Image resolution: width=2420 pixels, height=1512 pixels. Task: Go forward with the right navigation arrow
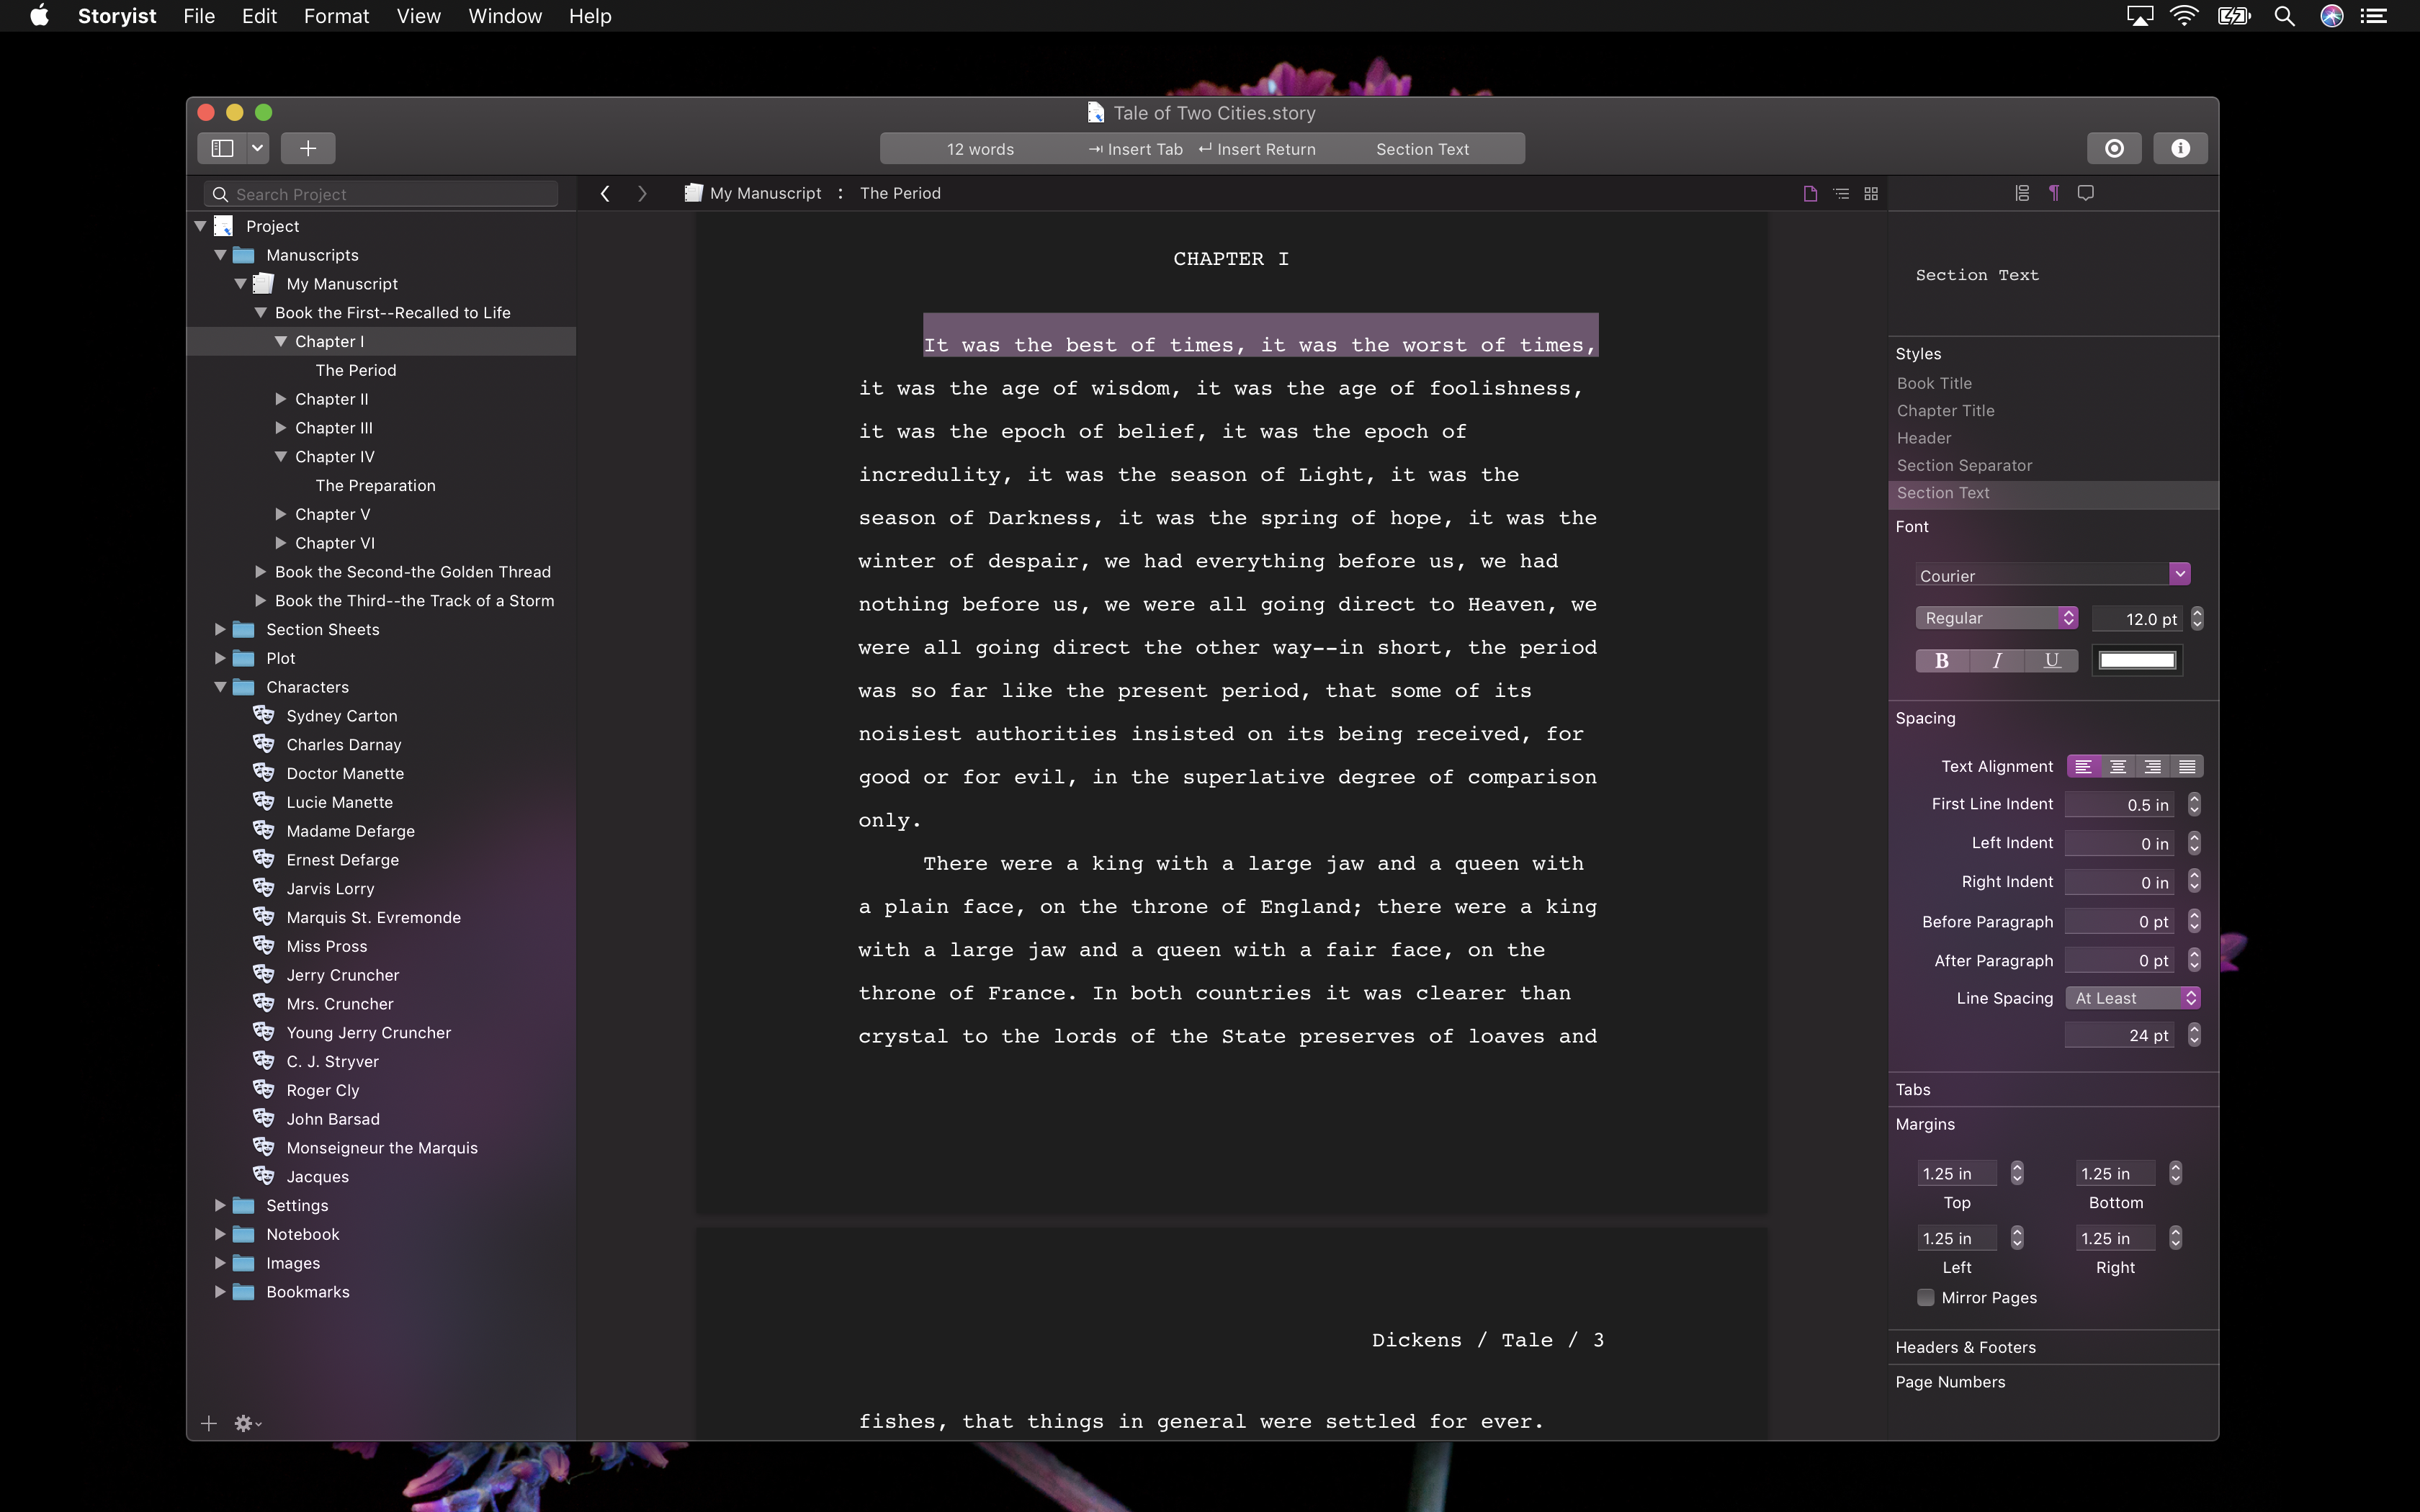[642, 193]
